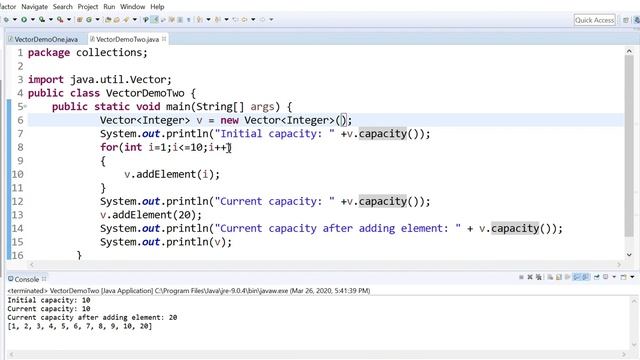This screenshot has height=360, width=640.
Task: Open the Project menu
Action: [x=88, y=7]
